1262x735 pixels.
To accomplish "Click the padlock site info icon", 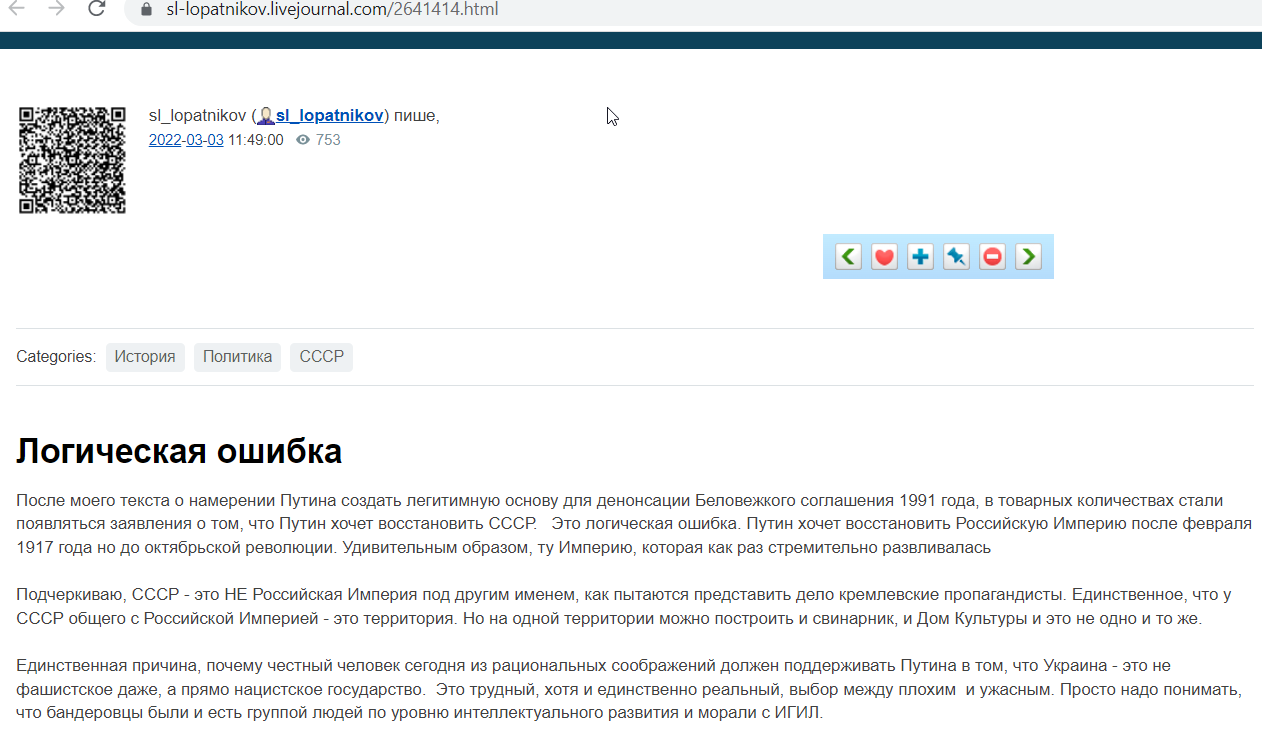I will coord(147,10).
